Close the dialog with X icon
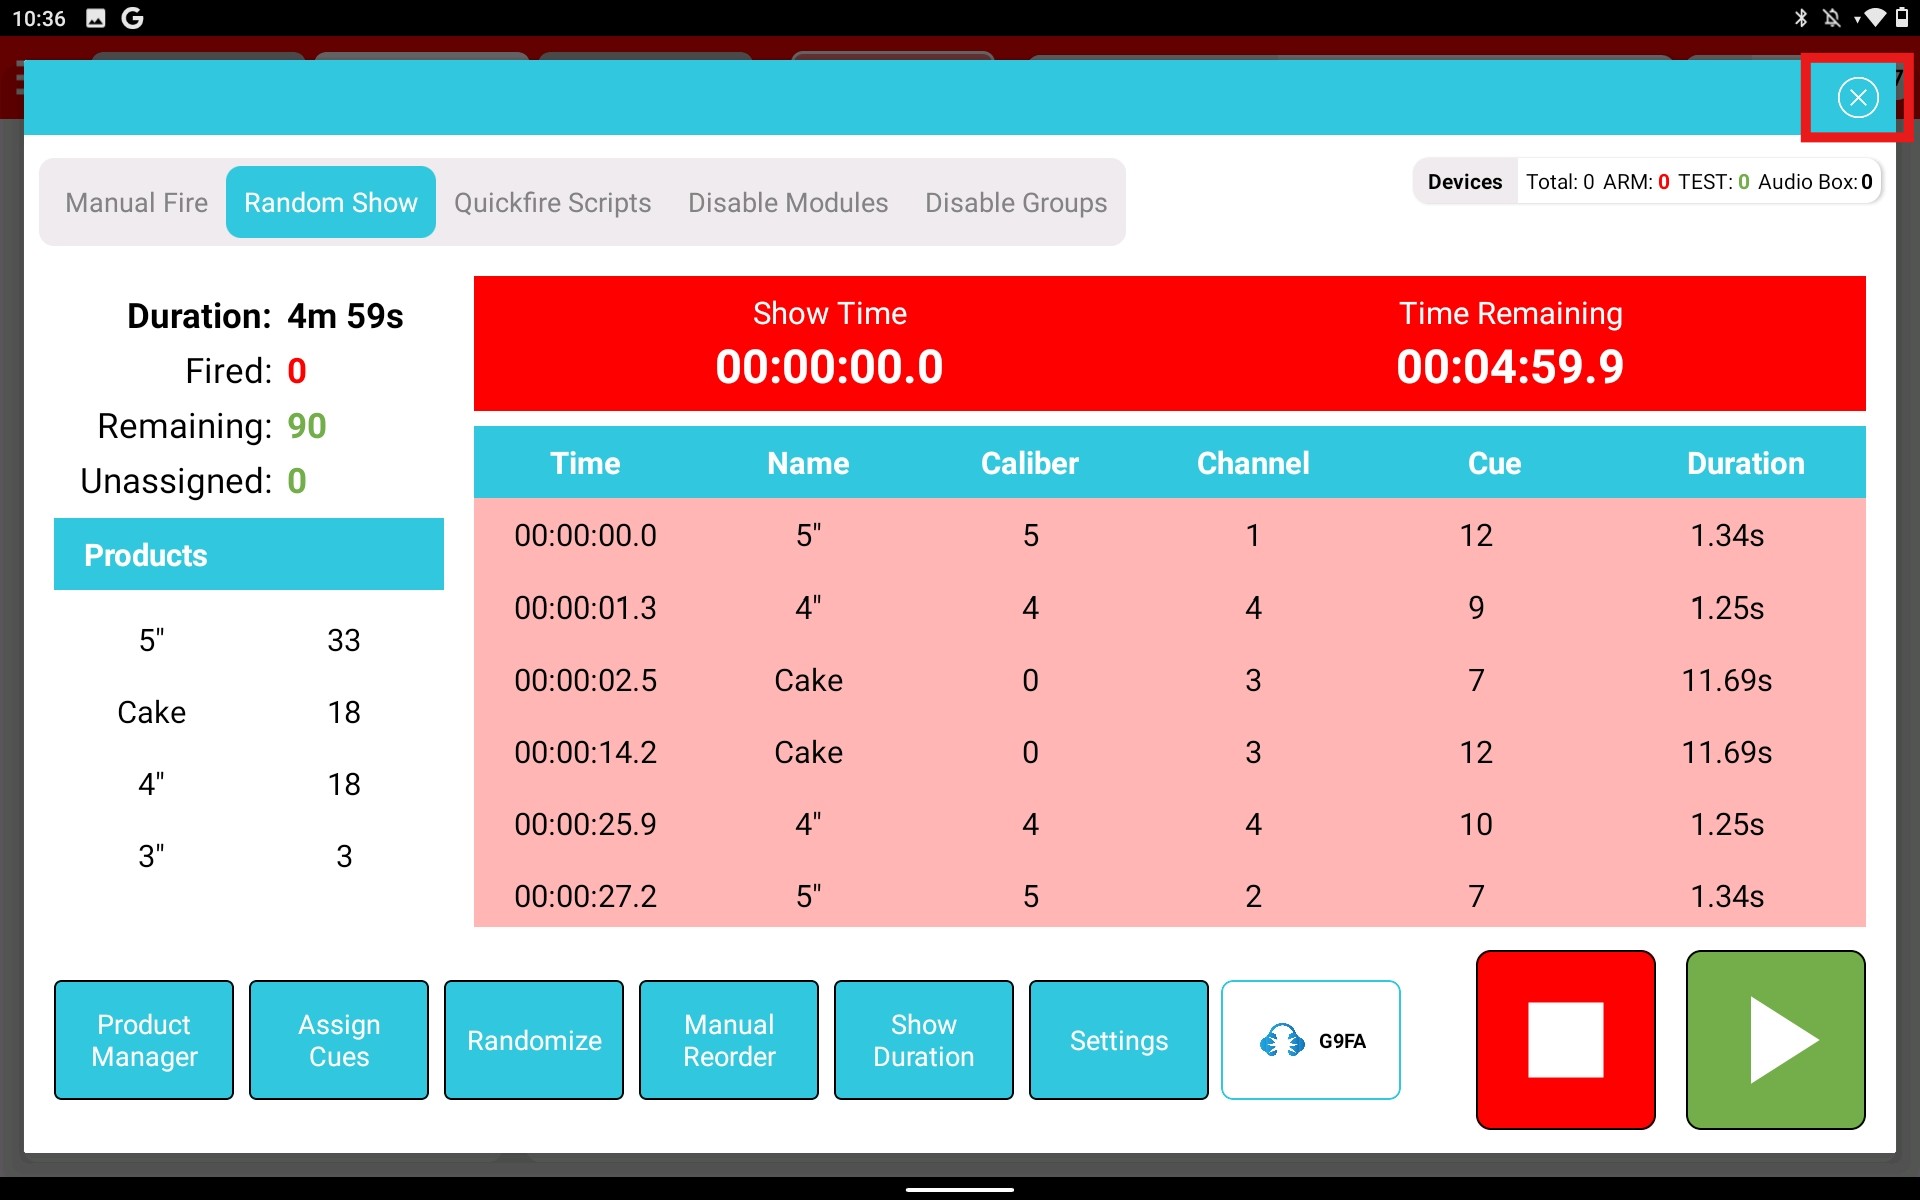 click(1857, 97)
